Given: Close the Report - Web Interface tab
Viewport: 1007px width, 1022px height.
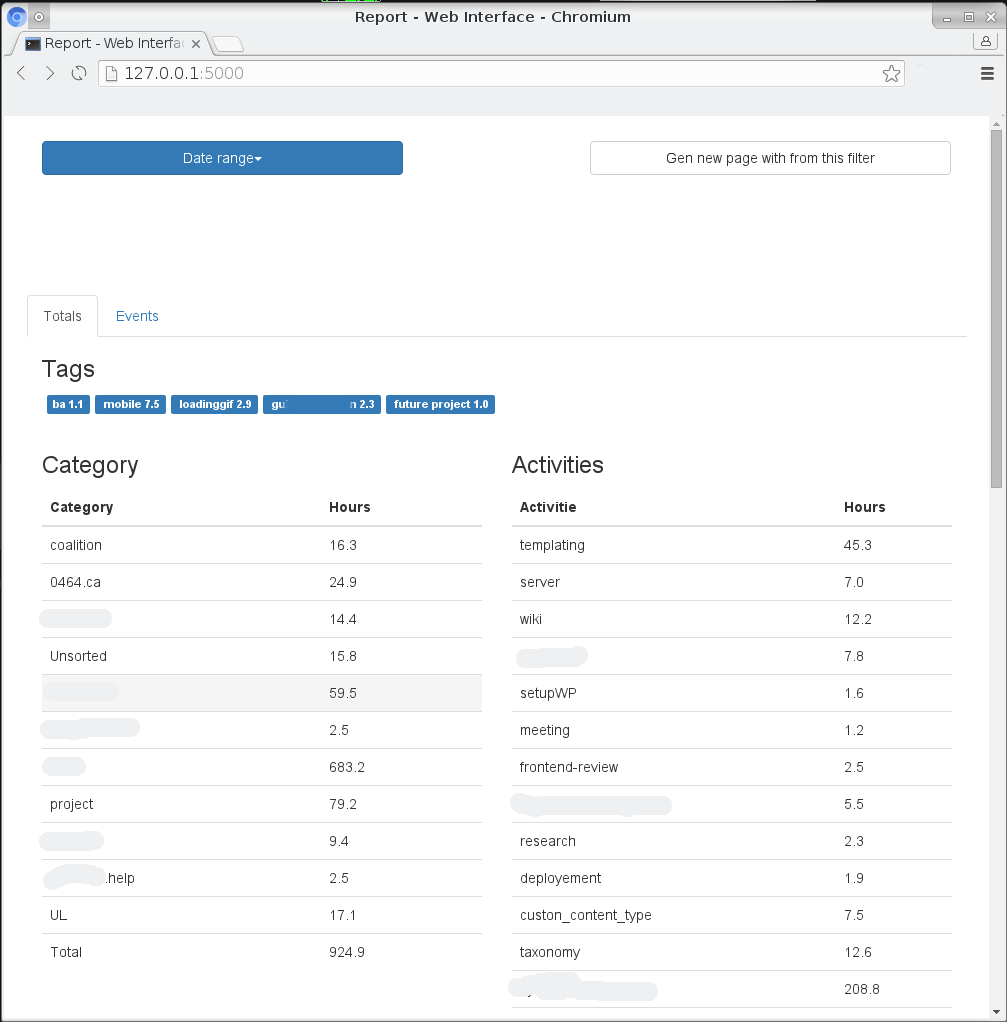Looking at the screenshot, I should tap(196, 44).
